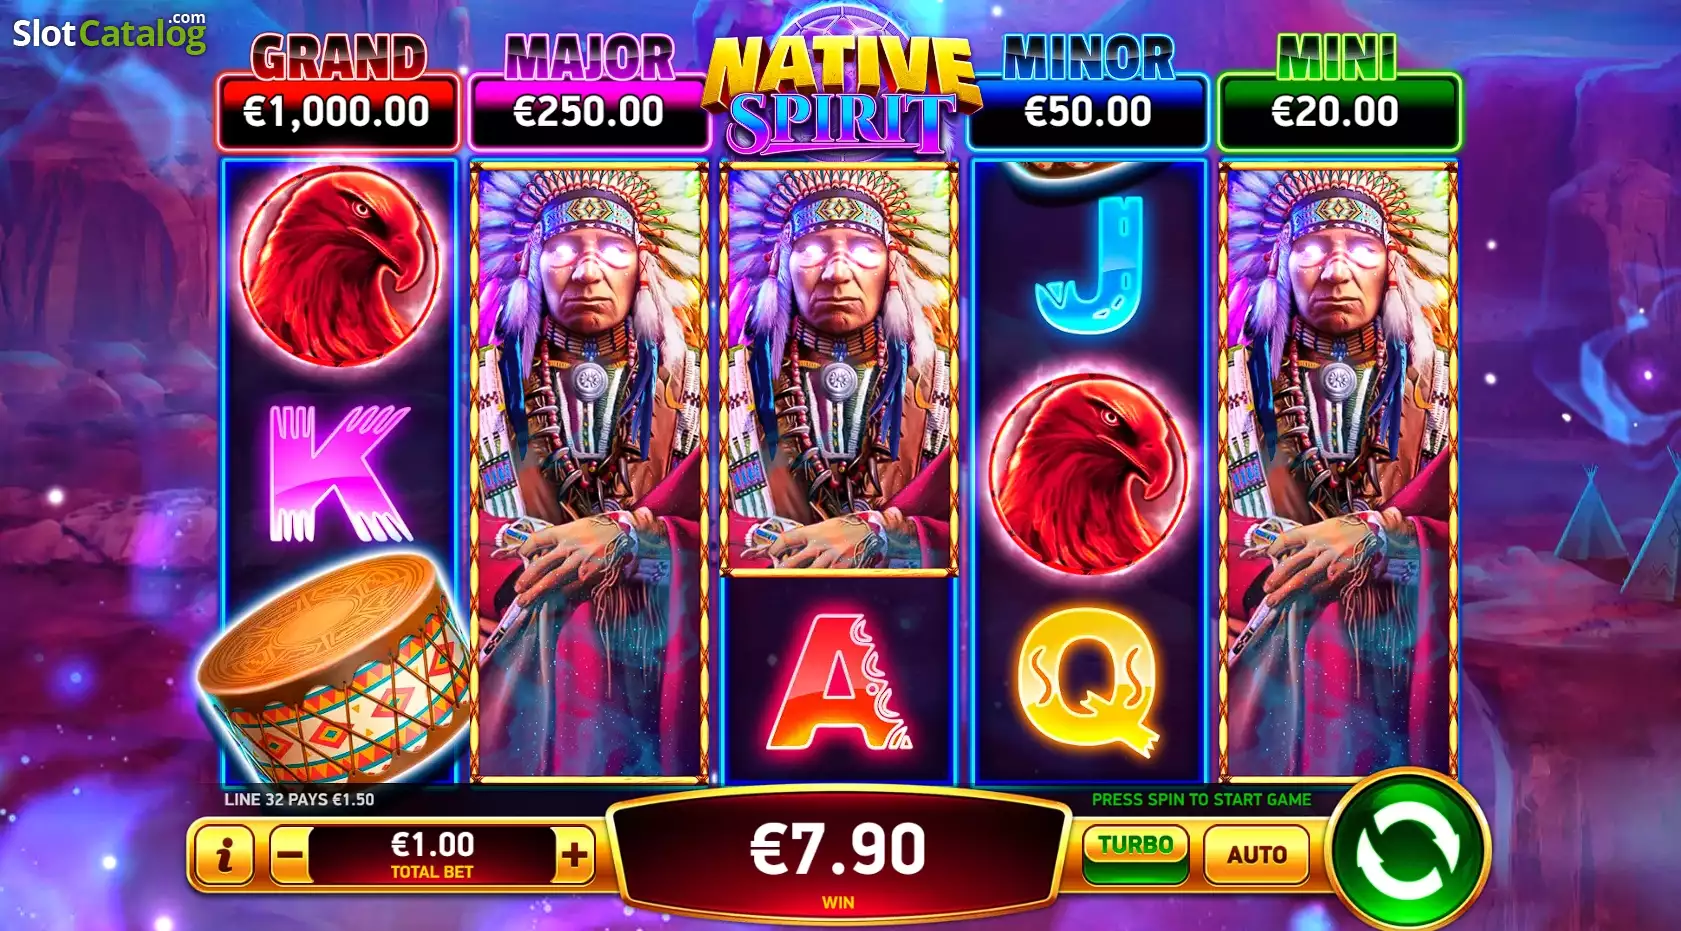Click the Major jackpot €250.00 panel
Image resolution: width=1681 pixels, height=931 pixels.
point(589,111)
